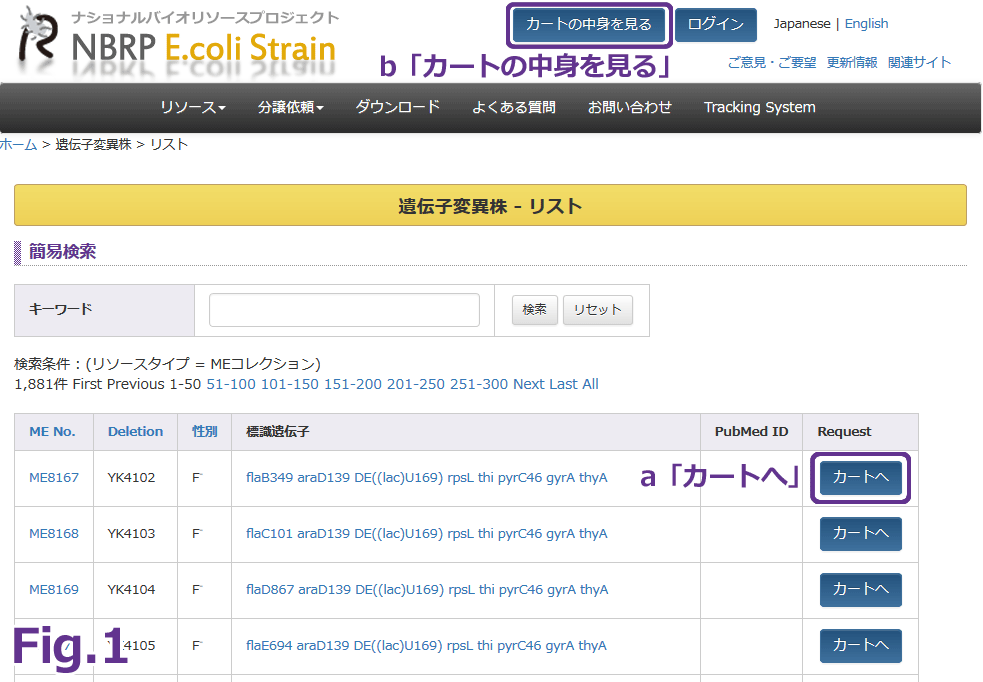The image size is (983, 682).
Task: Focus the キーワード search input field
Action: (x=344, y=310)
